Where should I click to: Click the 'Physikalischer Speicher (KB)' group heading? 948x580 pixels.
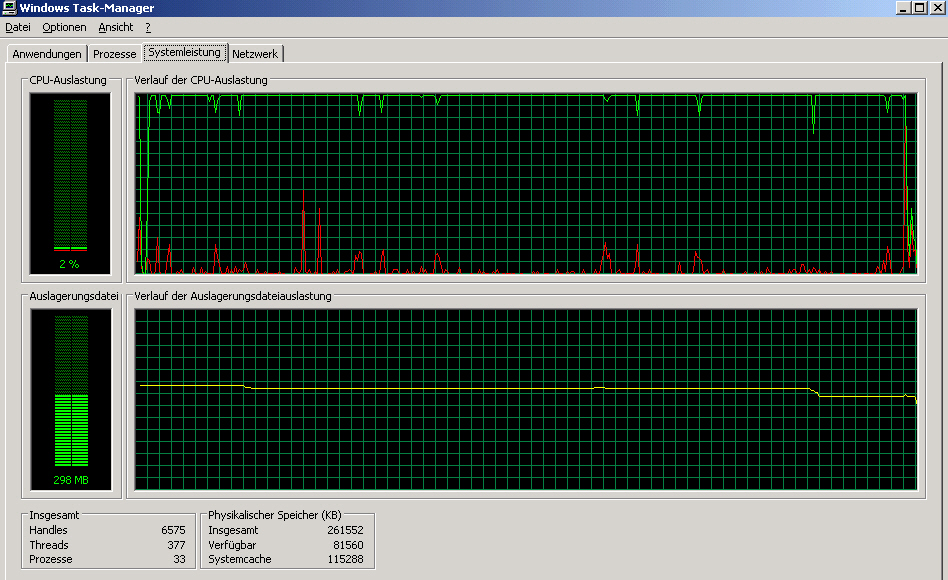click(x=274, y=515)
